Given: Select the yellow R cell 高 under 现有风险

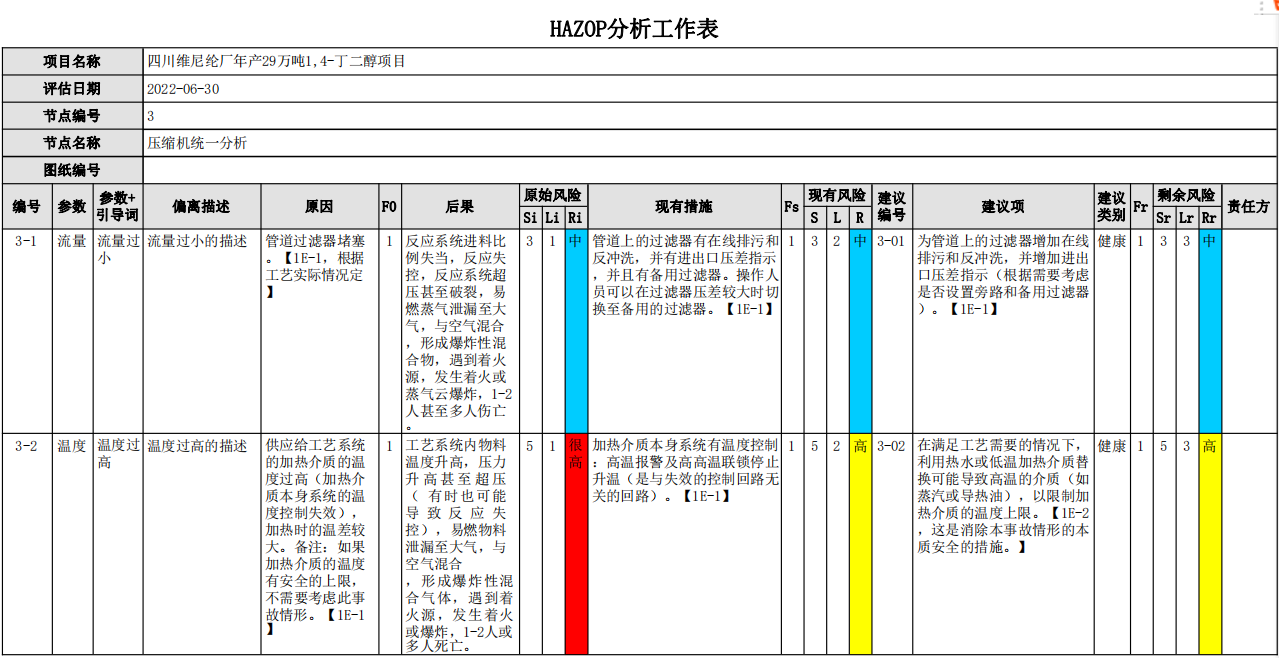Looking at the screenshot, I should tap(860, 544).
